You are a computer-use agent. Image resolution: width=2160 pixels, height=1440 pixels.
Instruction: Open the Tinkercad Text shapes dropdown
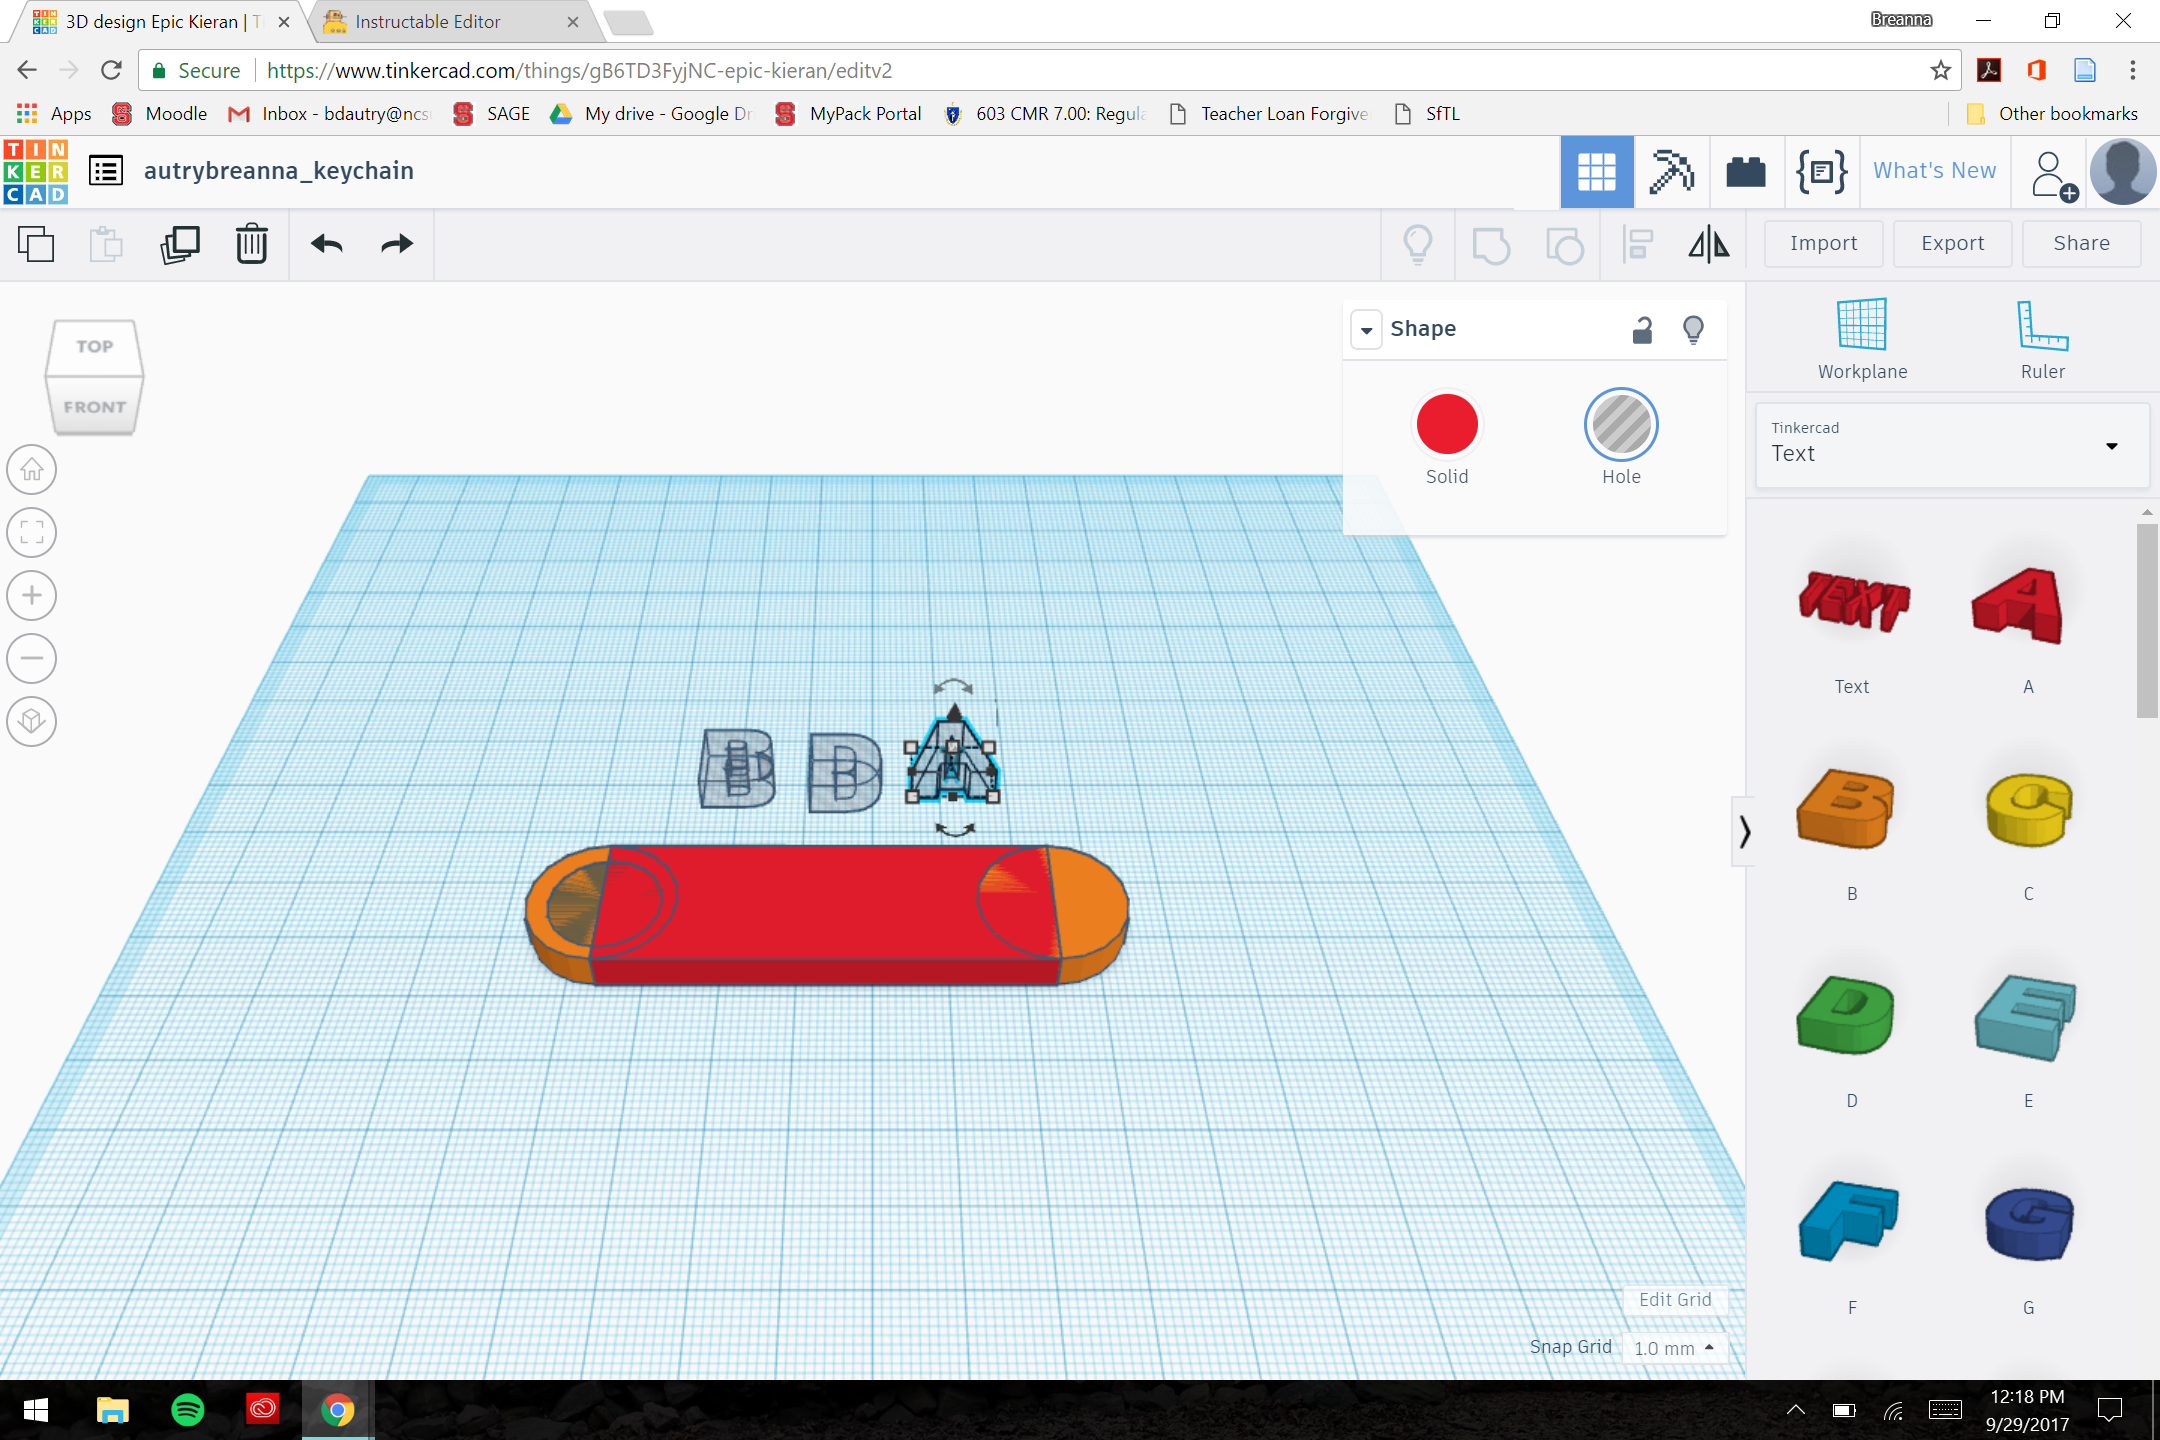(x=1952, y=445)
